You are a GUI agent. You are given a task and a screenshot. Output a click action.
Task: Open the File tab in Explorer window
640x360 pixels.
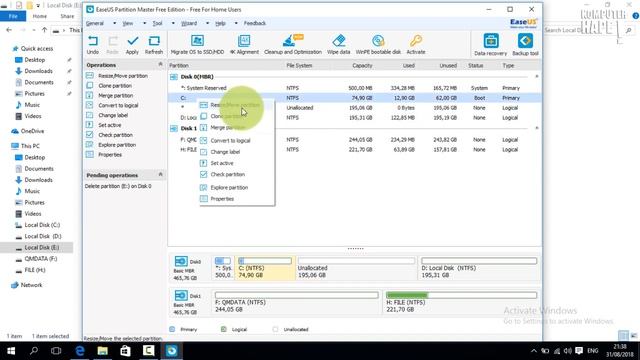click(13, 16)
